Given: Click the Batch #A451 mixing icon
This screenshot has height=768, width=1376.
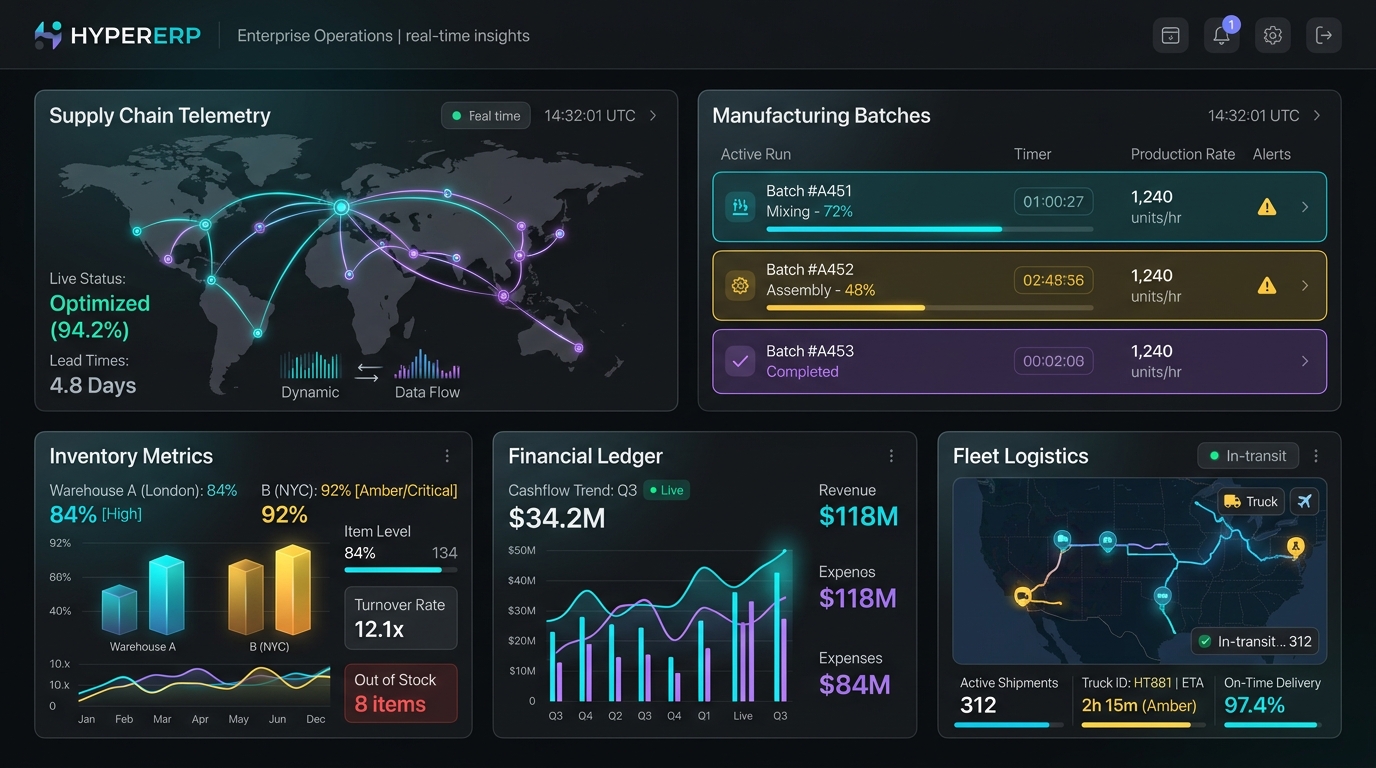Looking at the screenshot, I should click(740, 207).
